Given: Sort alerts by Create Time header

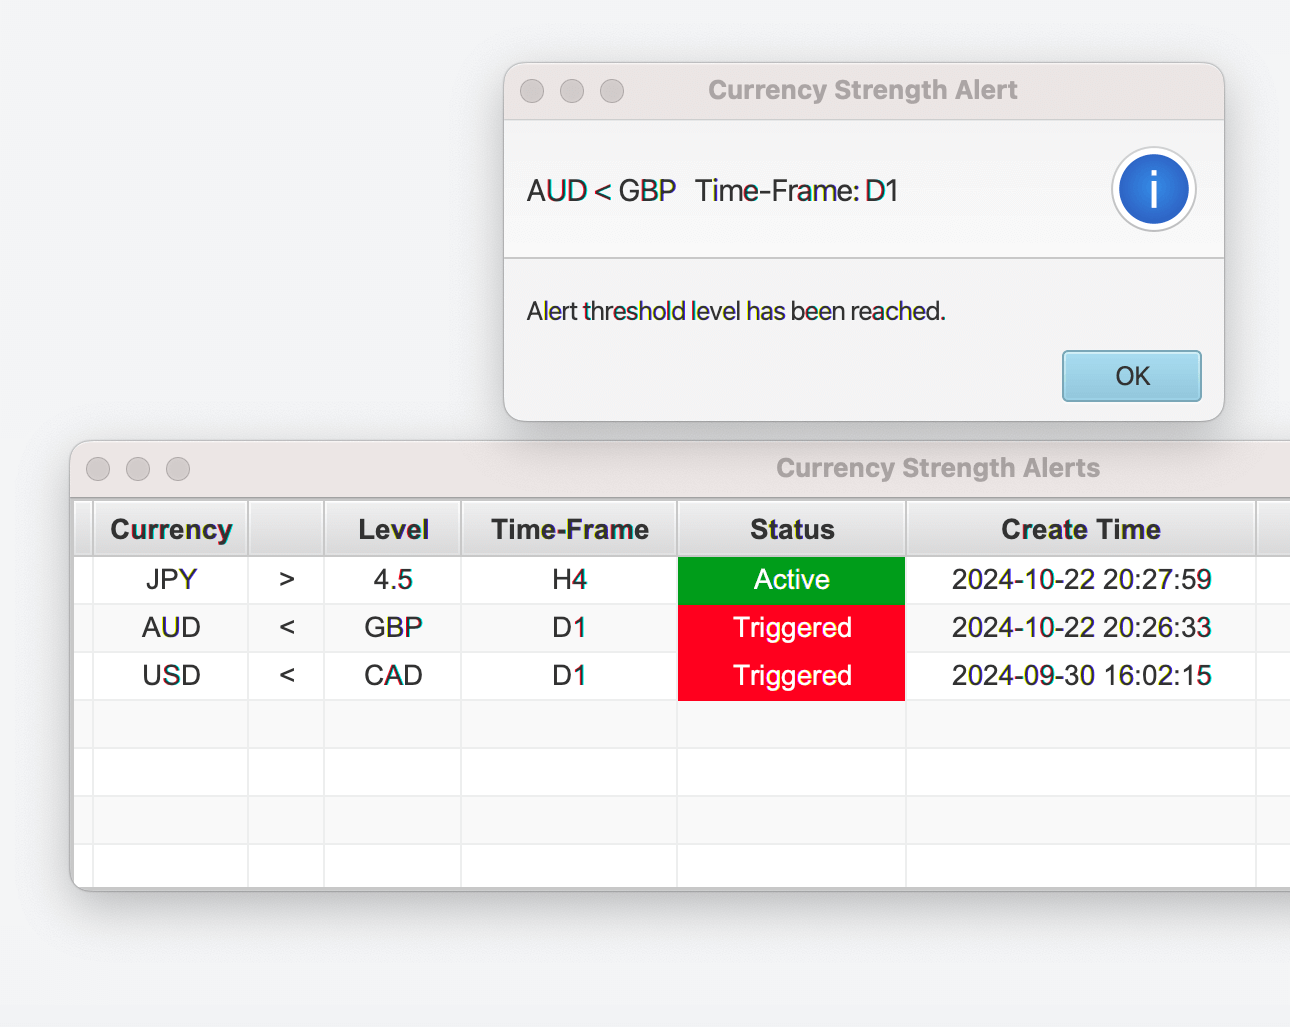Looking at the screenshot, I should [x=1080, y=529].
